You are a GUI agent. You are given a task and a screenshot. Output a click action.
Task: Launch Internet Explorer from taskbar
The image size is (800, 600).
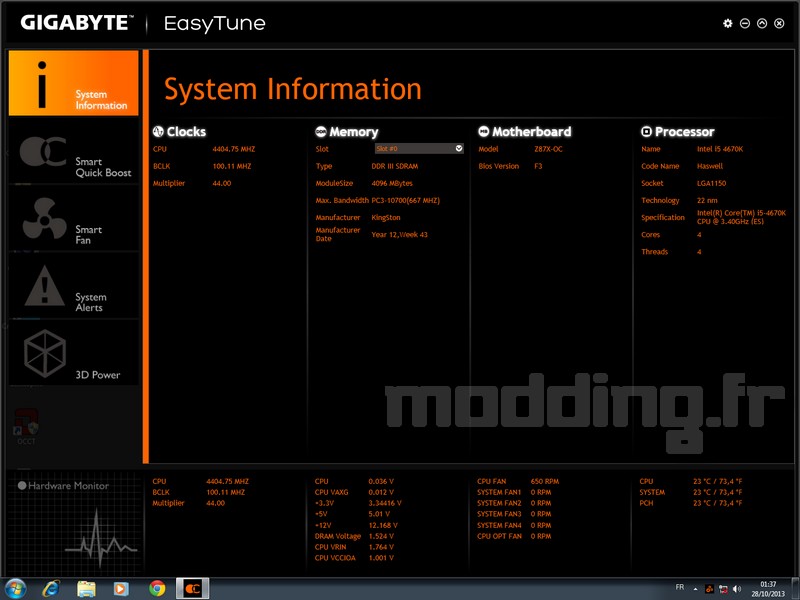[51, 589]
